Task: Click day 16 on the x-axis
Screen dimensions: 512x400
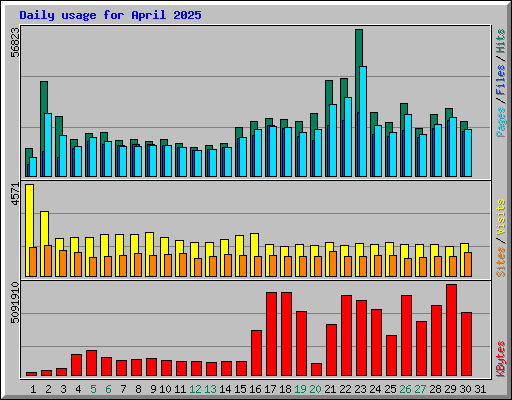Action: 255,389
